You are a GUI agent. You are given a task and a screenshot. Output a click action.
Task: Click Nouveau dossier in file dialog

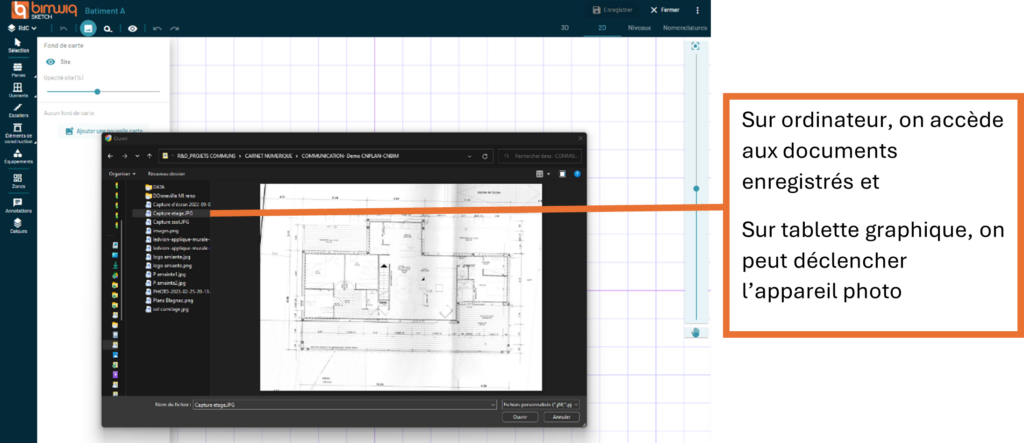[167, 174]
